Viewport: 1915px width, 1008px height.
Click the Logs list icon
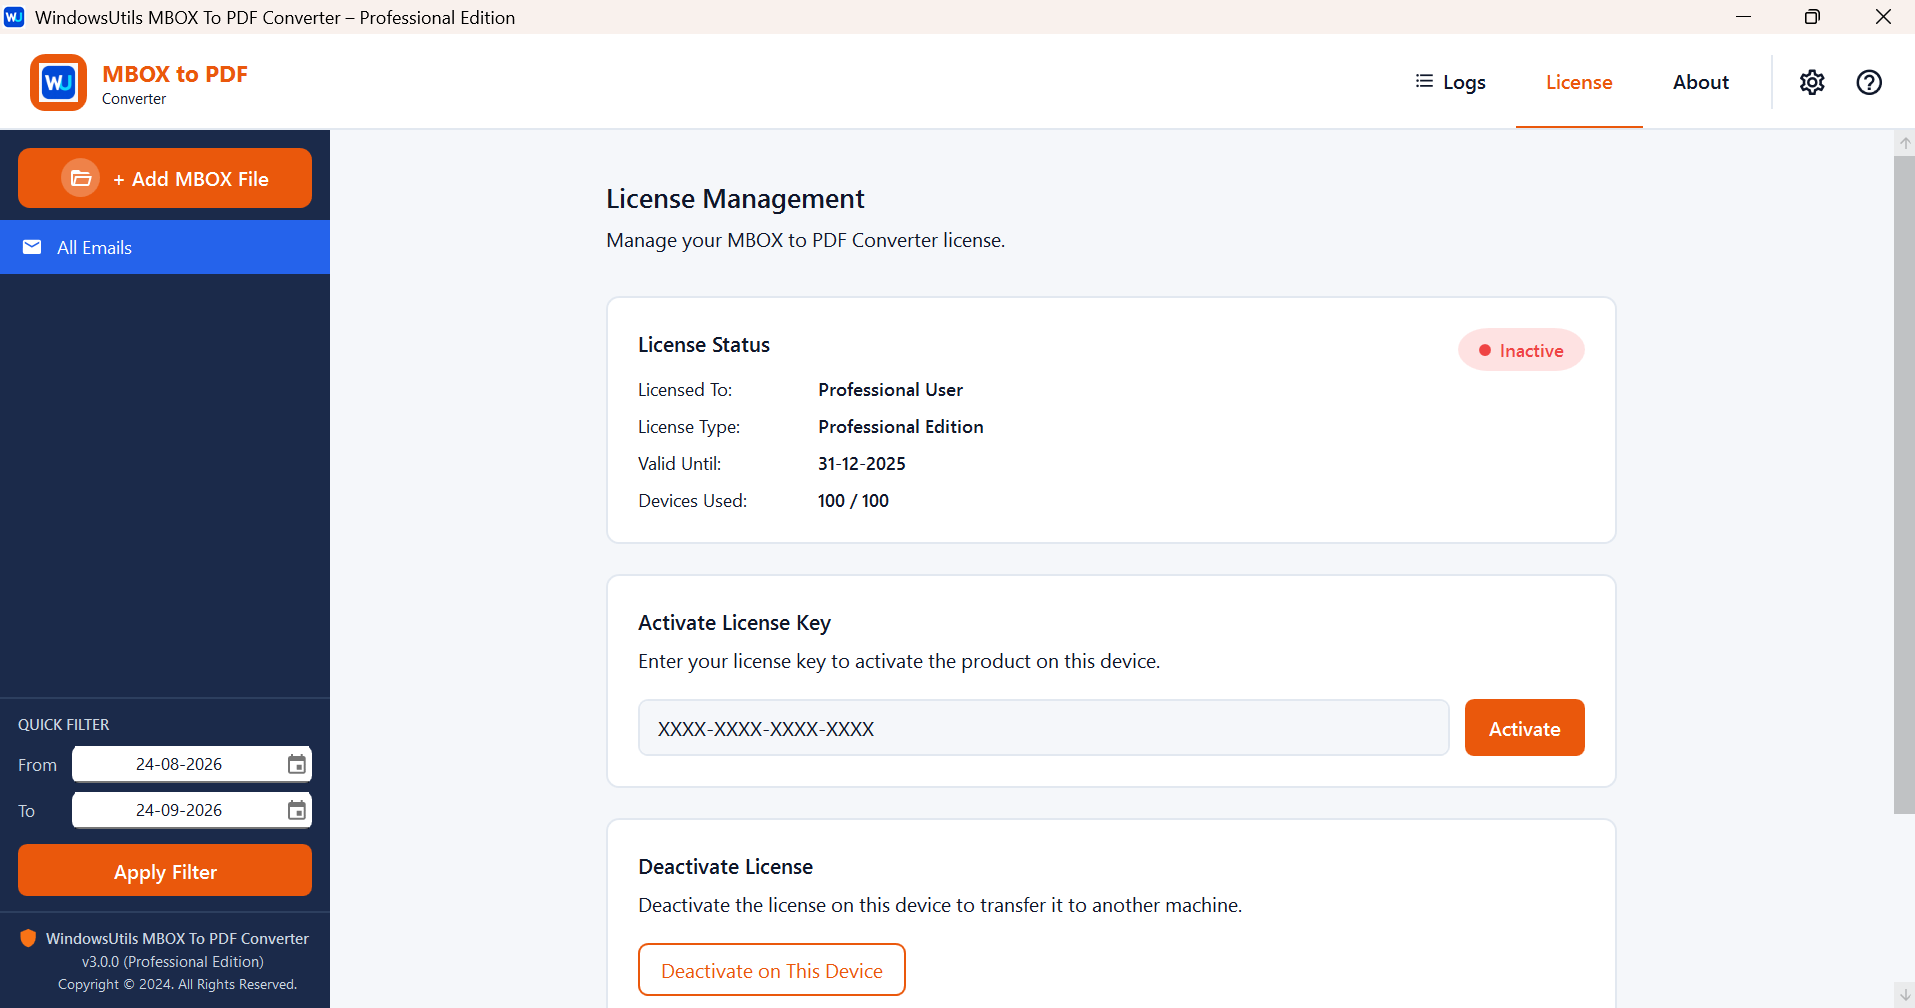(1424, 81)
